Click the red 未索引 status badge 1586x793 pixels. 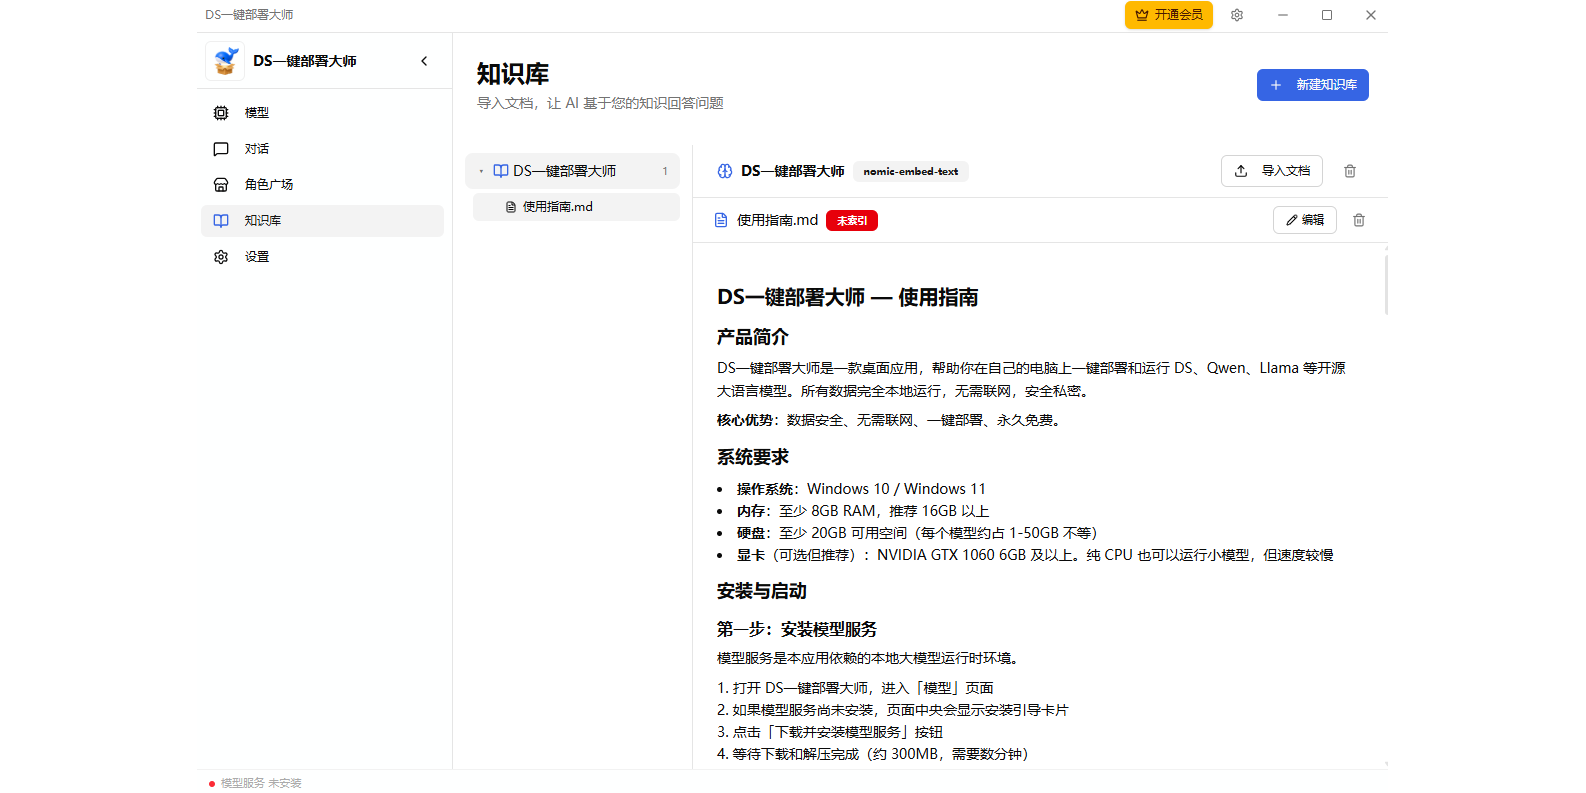click(x=852, y=221)
